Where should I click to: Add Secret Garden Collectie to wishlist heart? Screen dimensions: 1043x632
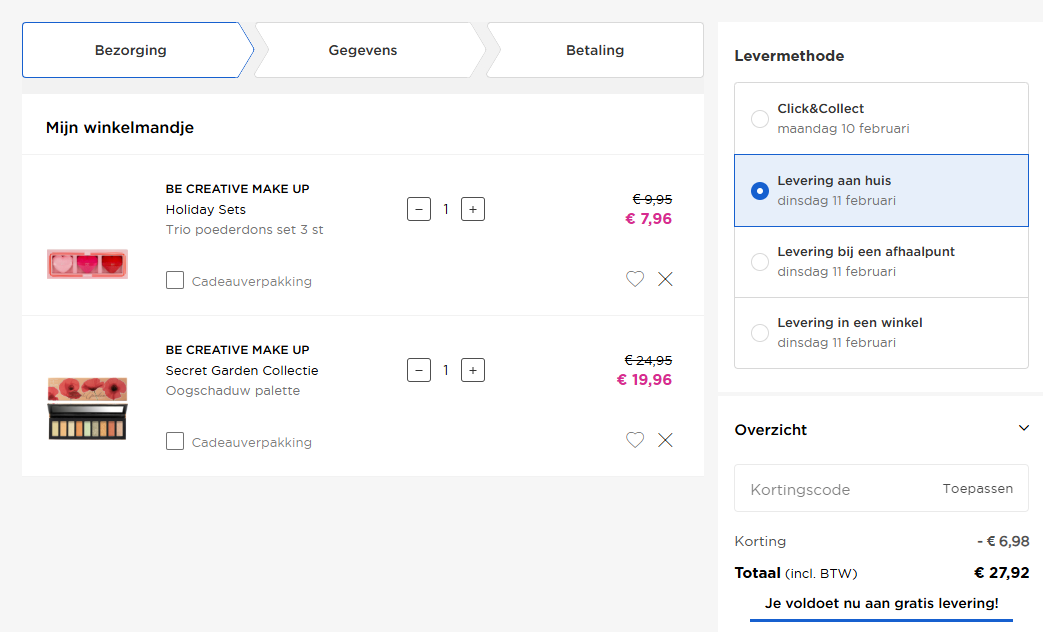click(x=635, y=440)
